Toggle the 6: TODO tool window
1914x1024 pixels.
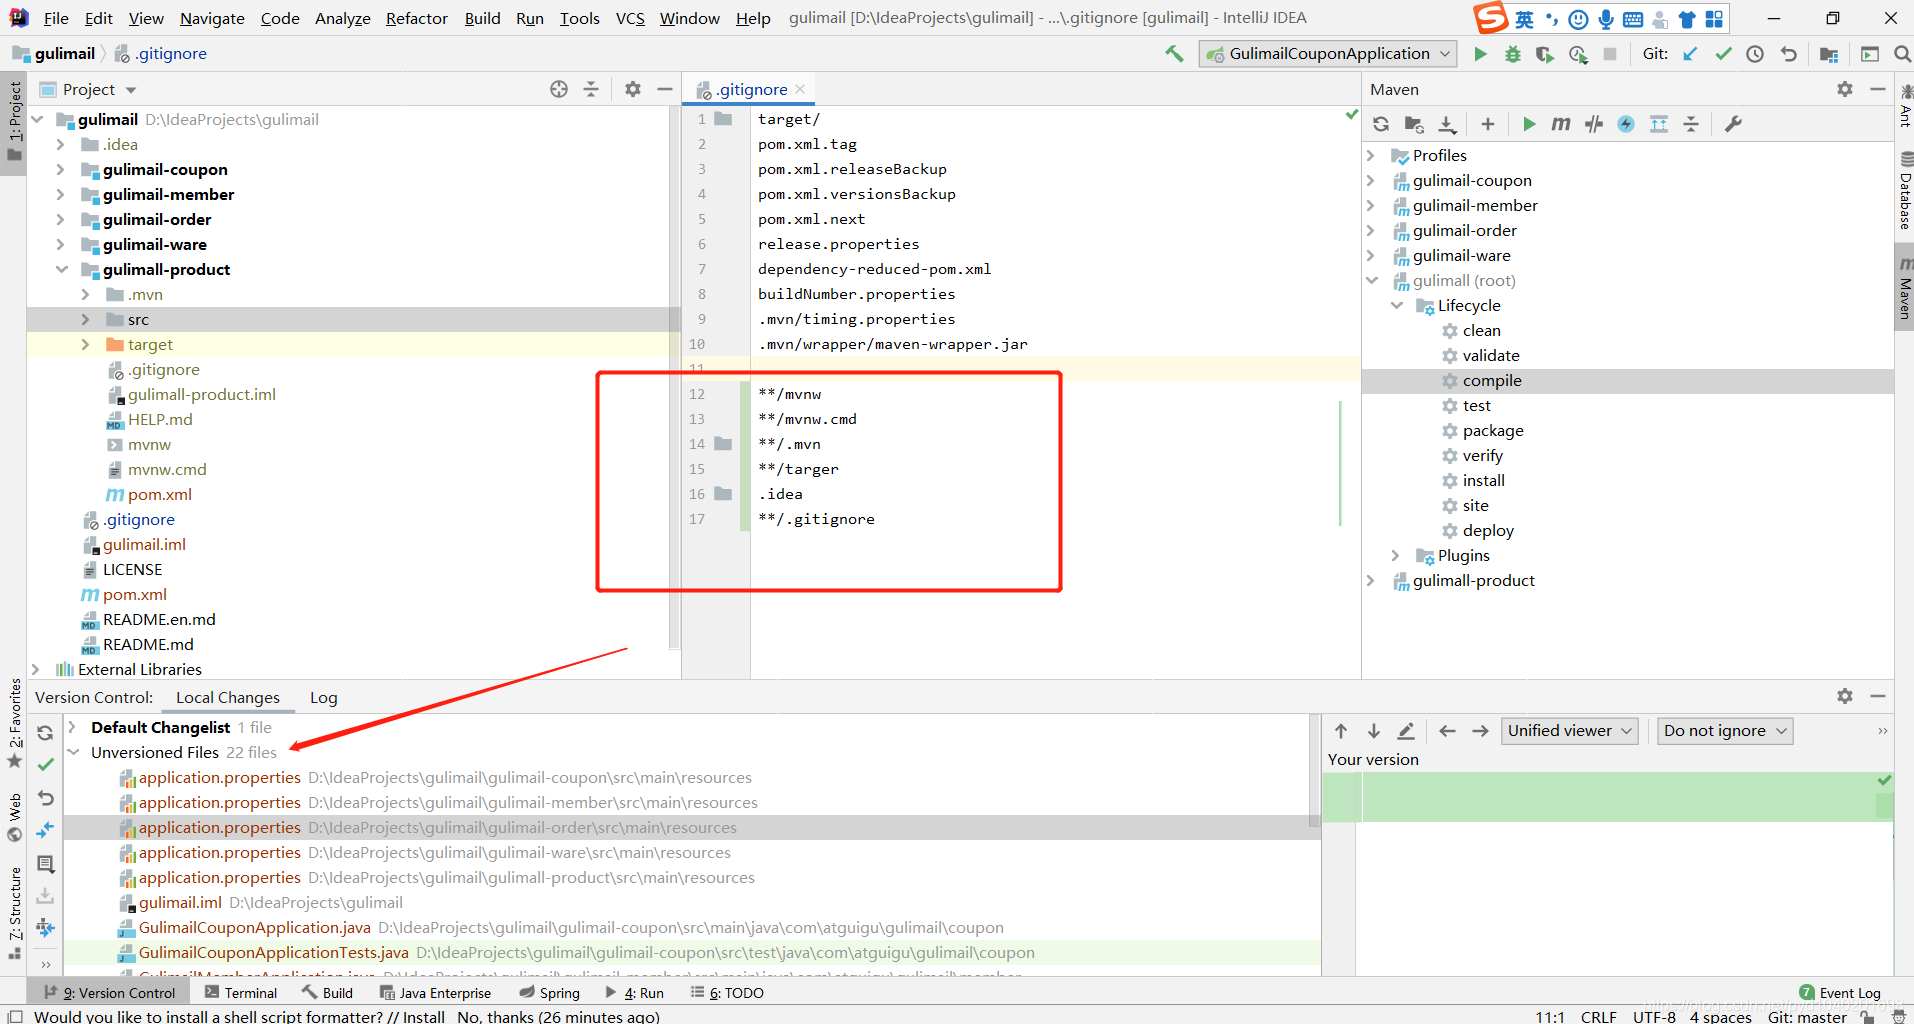(727, 993)
